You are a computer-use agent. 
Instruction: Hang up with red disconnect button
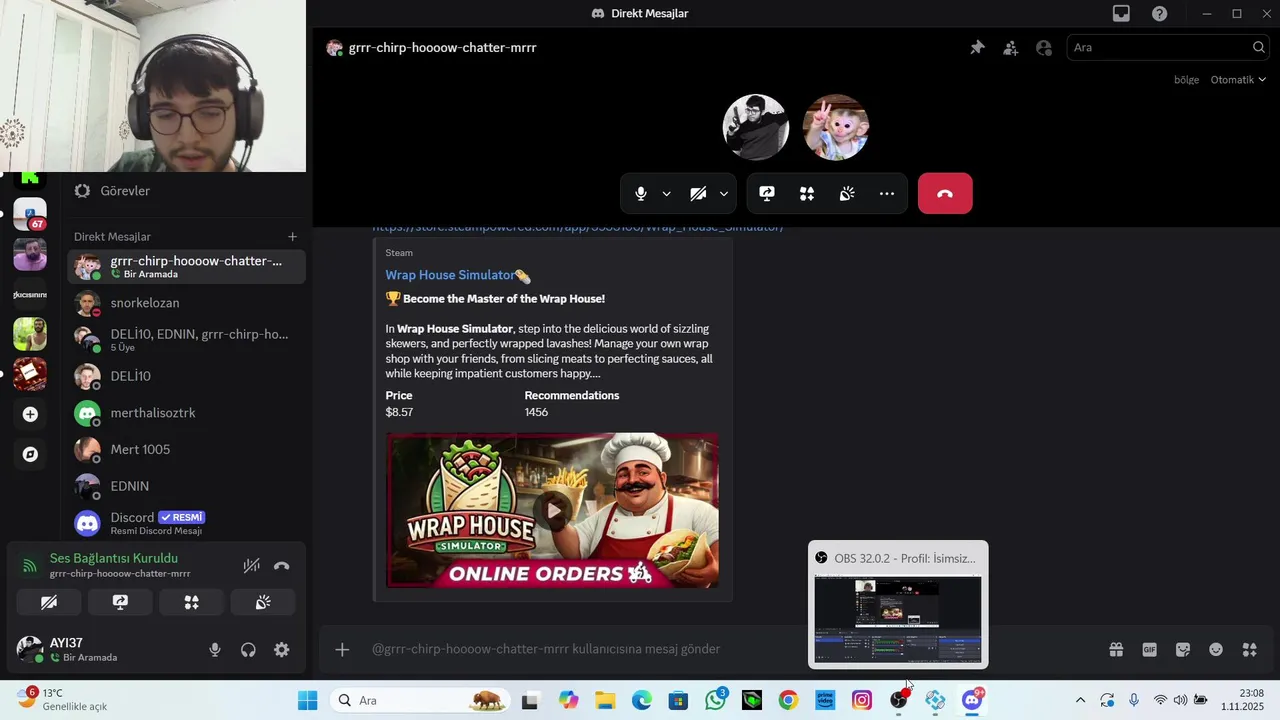(945, 194)
